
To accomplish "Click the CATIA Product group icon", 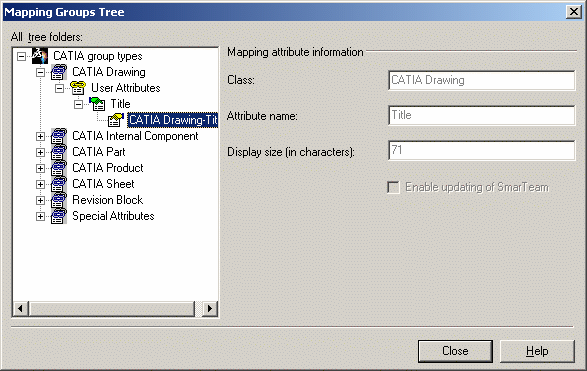I will [59, 168].
